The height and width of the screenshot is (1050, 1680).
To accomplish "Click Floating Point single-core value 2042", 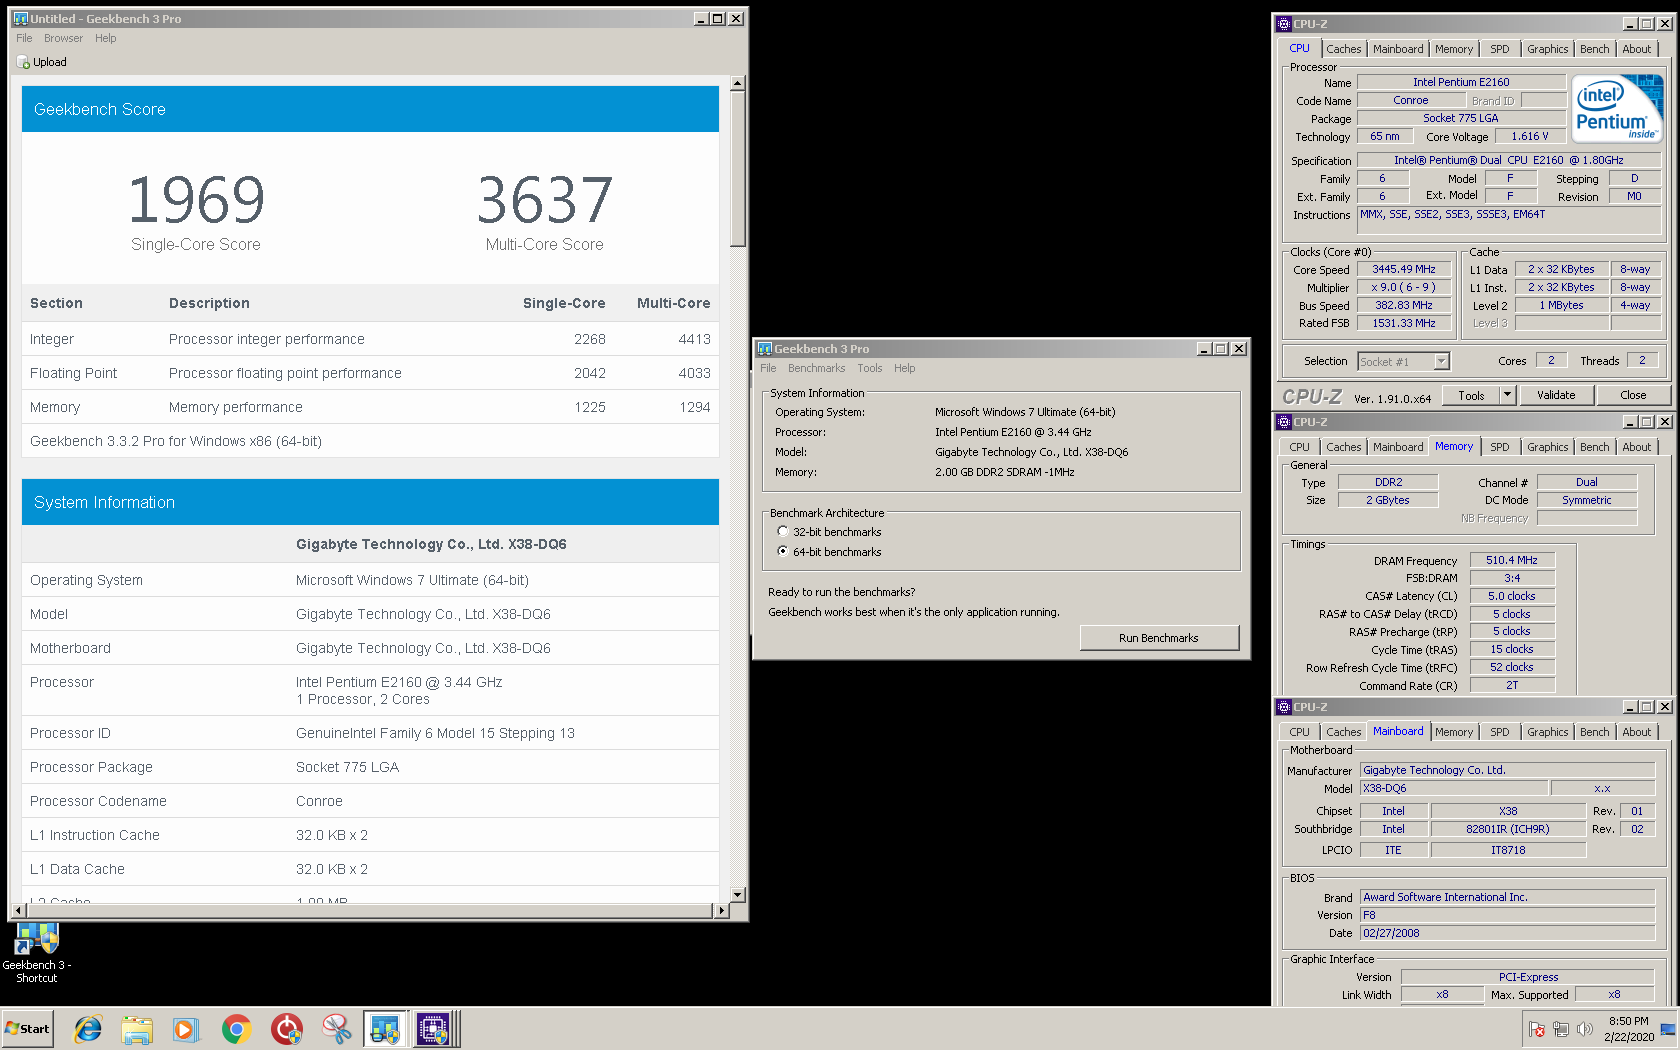I will tap(590, 373).
